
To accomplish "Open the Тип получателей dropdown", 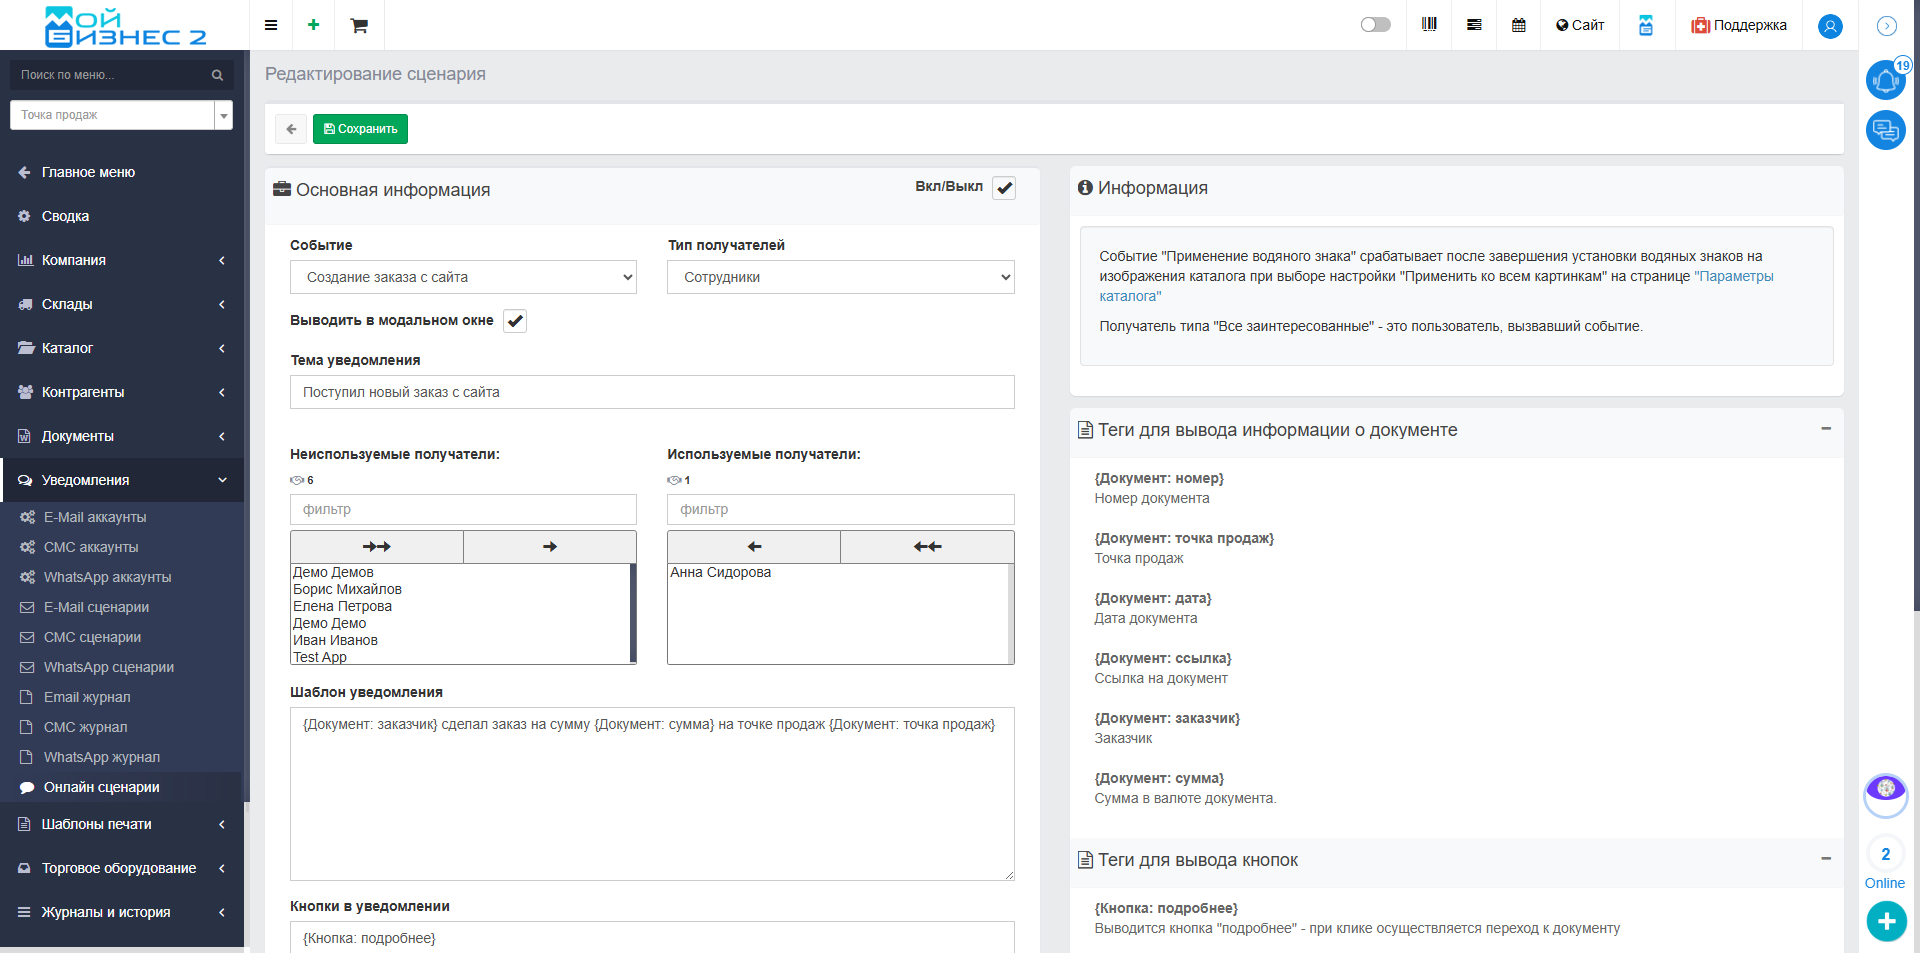I will tap(840, 277).
